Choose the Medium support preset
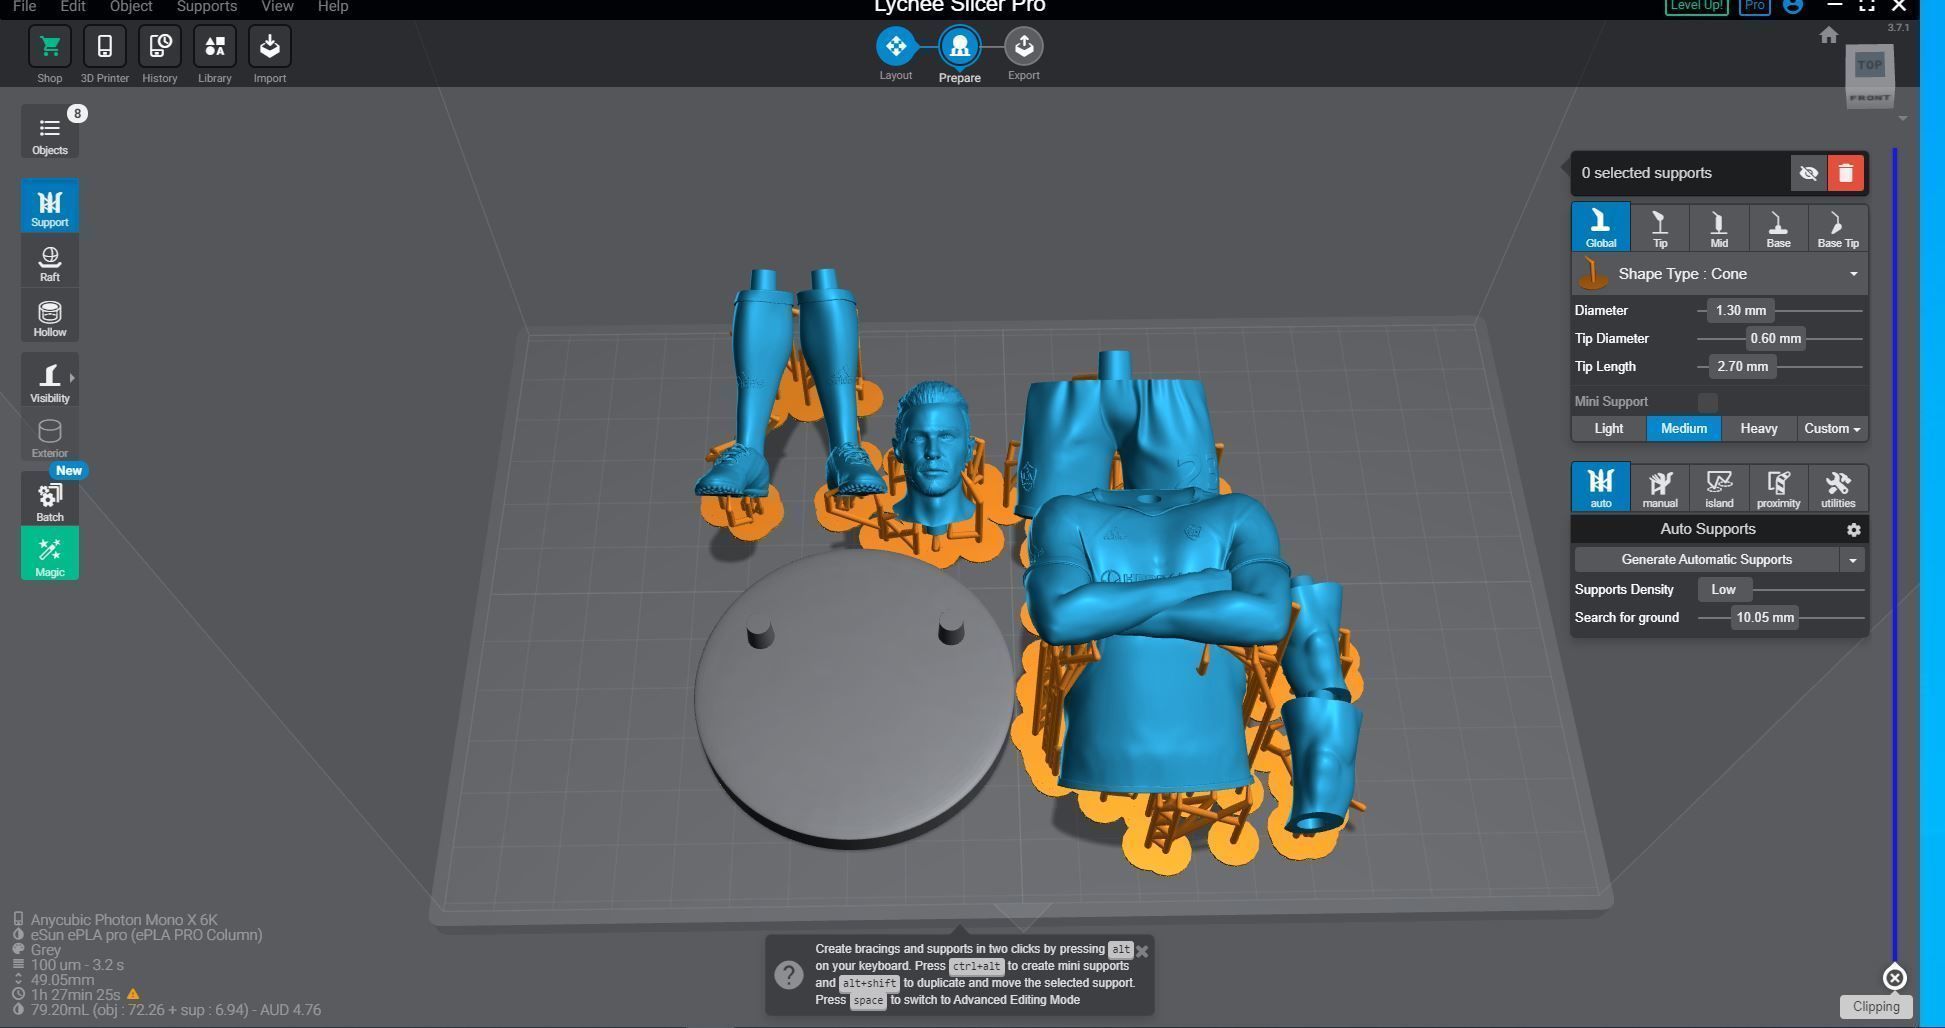1945x1028 pixels. click(x=1683, y=429)
